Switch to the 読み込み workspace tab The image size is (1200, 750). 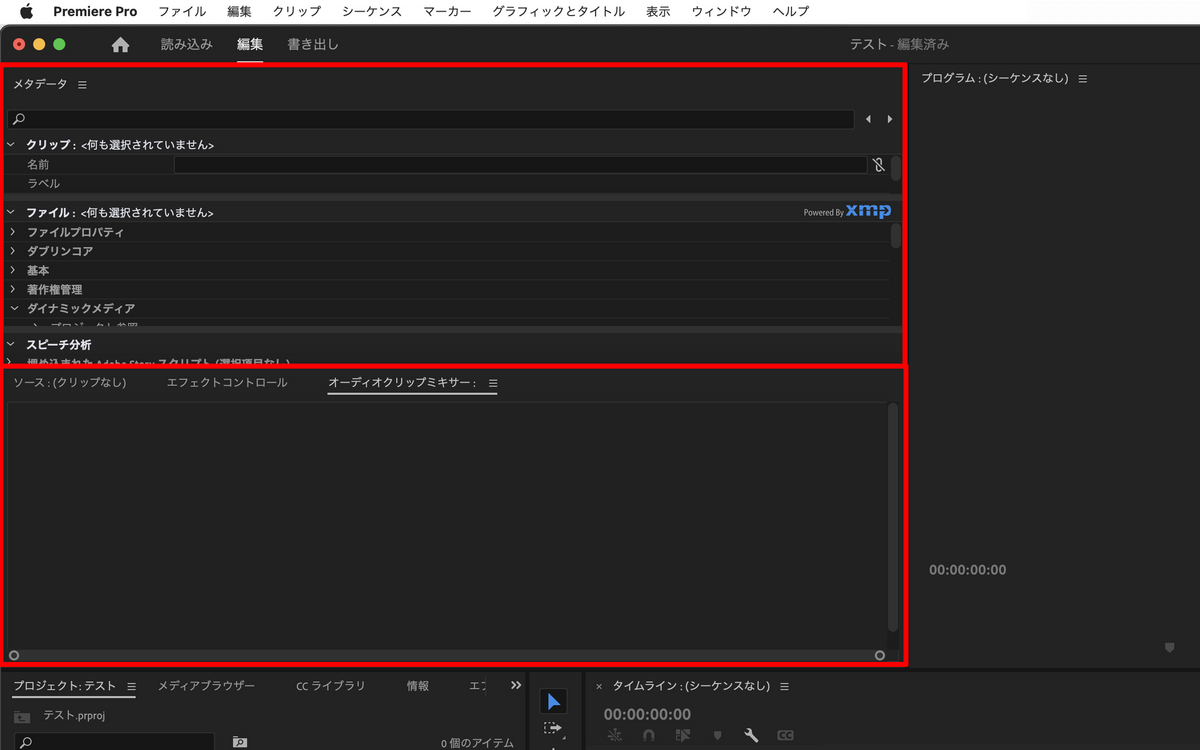click(187, 45)
